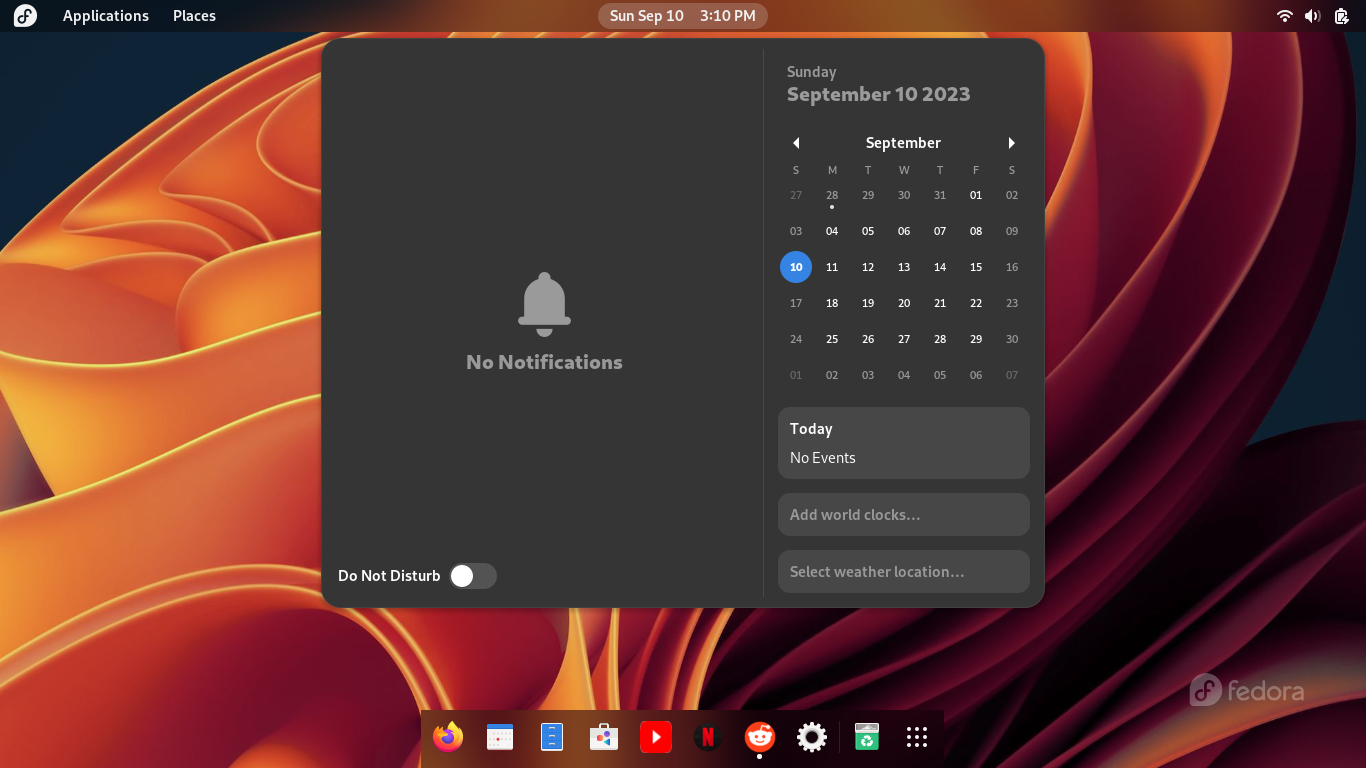Click the Fedora logo in top bar
This screenshot has height=768, width=1366.
pos(25,16)
